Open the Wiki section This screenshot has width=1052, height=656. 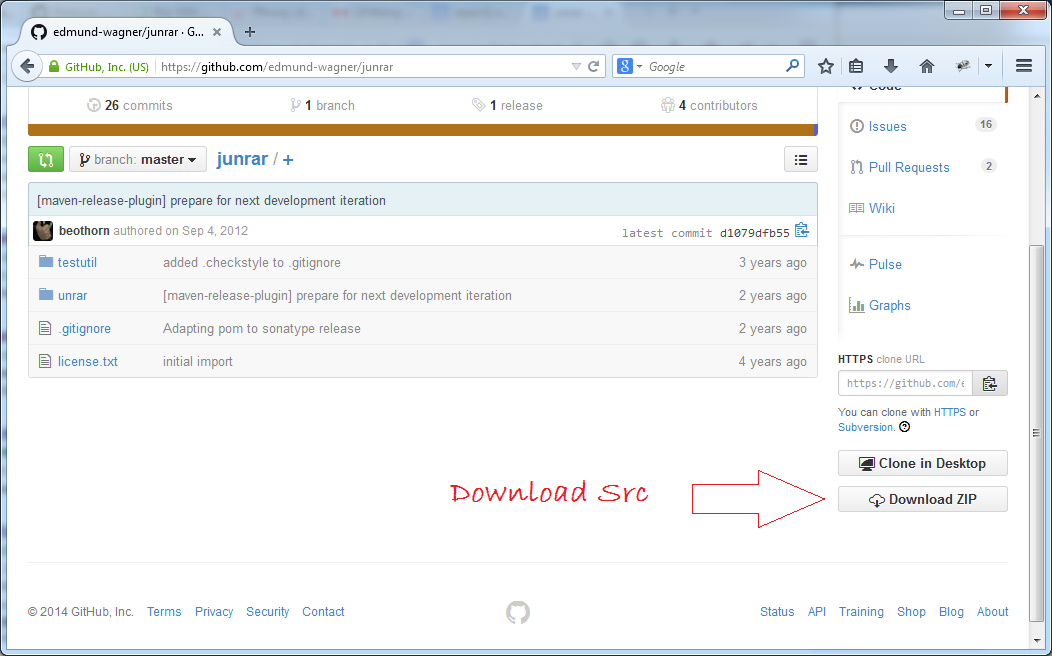pyautogui.click(x=882, y=208)
